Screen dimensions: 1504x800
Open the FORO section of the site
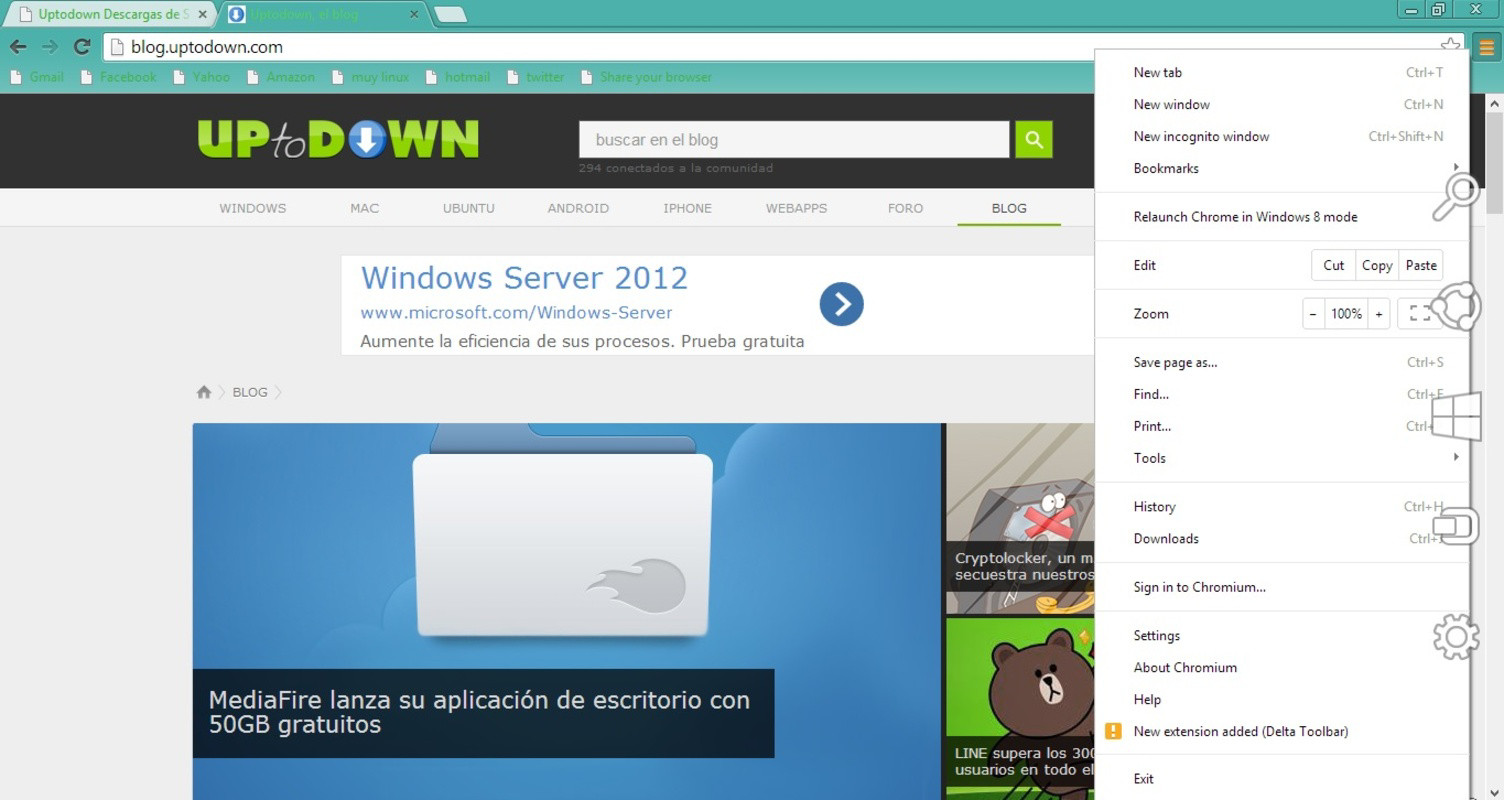tap(905, 208)
